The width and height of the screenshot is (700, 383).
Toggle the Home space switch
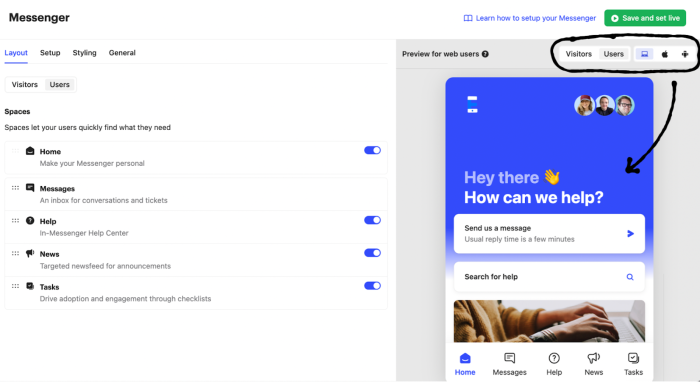click(372, 150)
